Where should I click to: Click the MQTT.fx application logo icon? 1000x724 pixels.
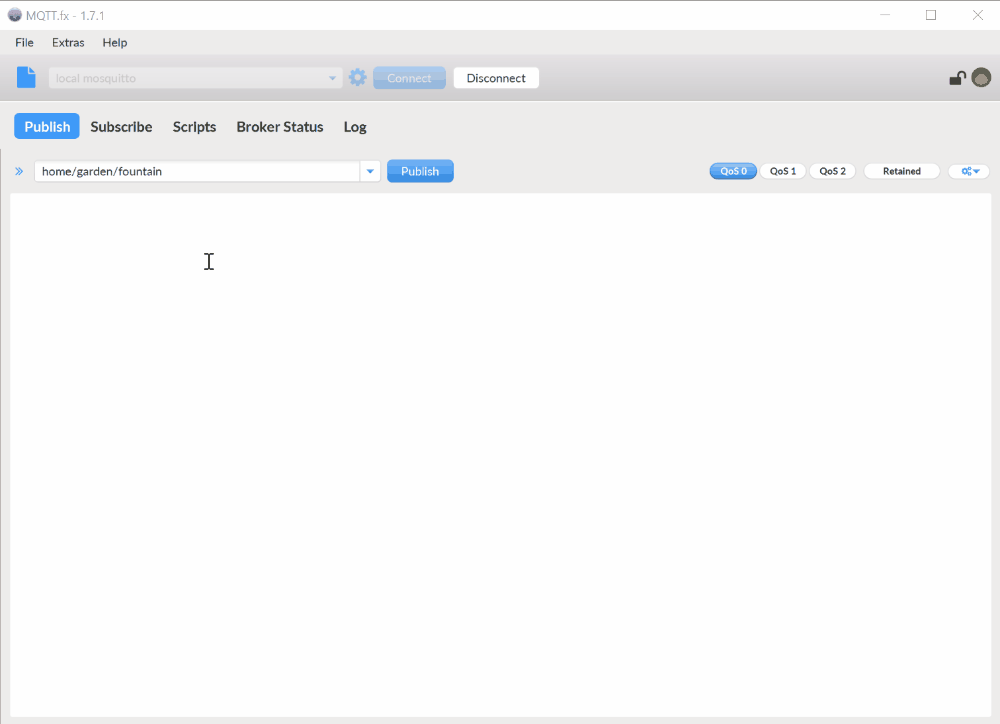point(14,15)
